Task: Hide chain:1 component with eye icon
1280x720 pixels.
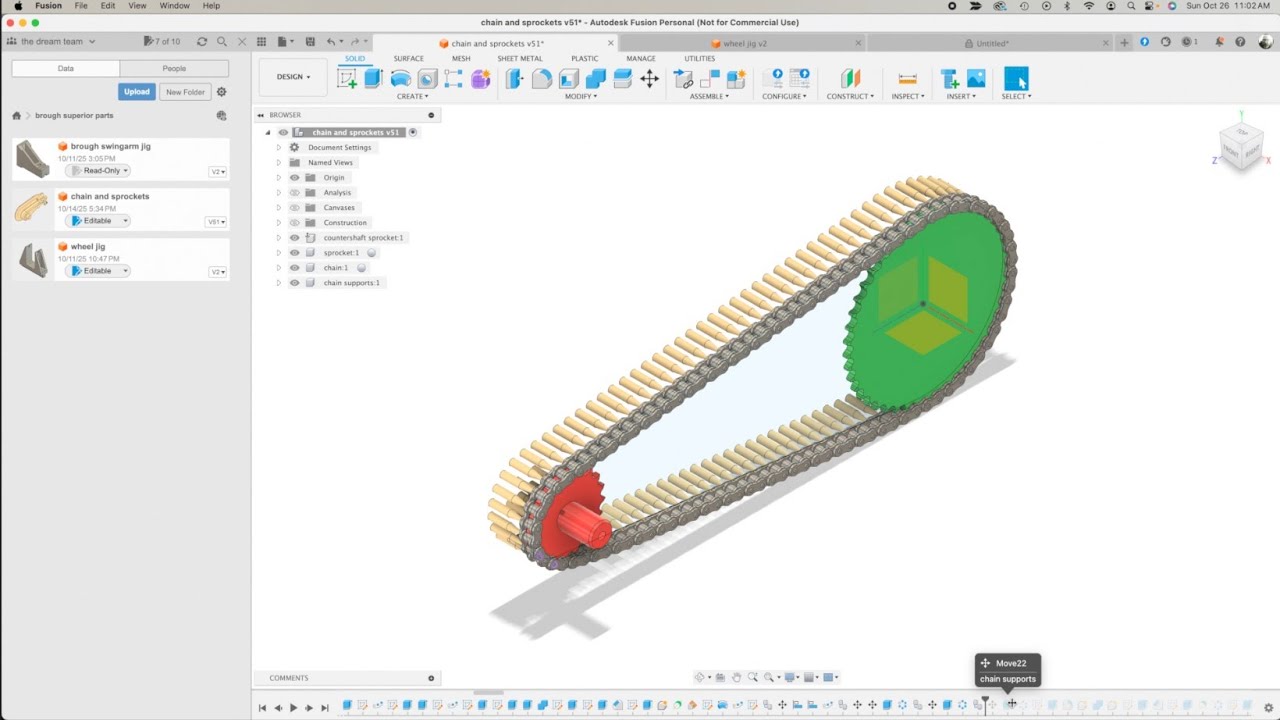Action: click(295, 267)
